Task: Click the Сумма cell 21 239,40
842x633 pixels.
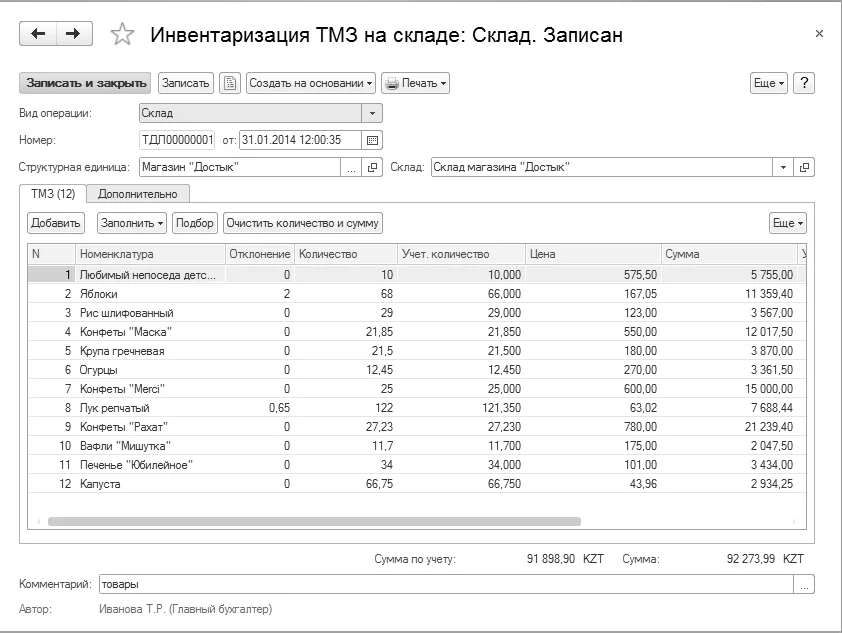Action: pyautogui.click(x=729, y=427)
